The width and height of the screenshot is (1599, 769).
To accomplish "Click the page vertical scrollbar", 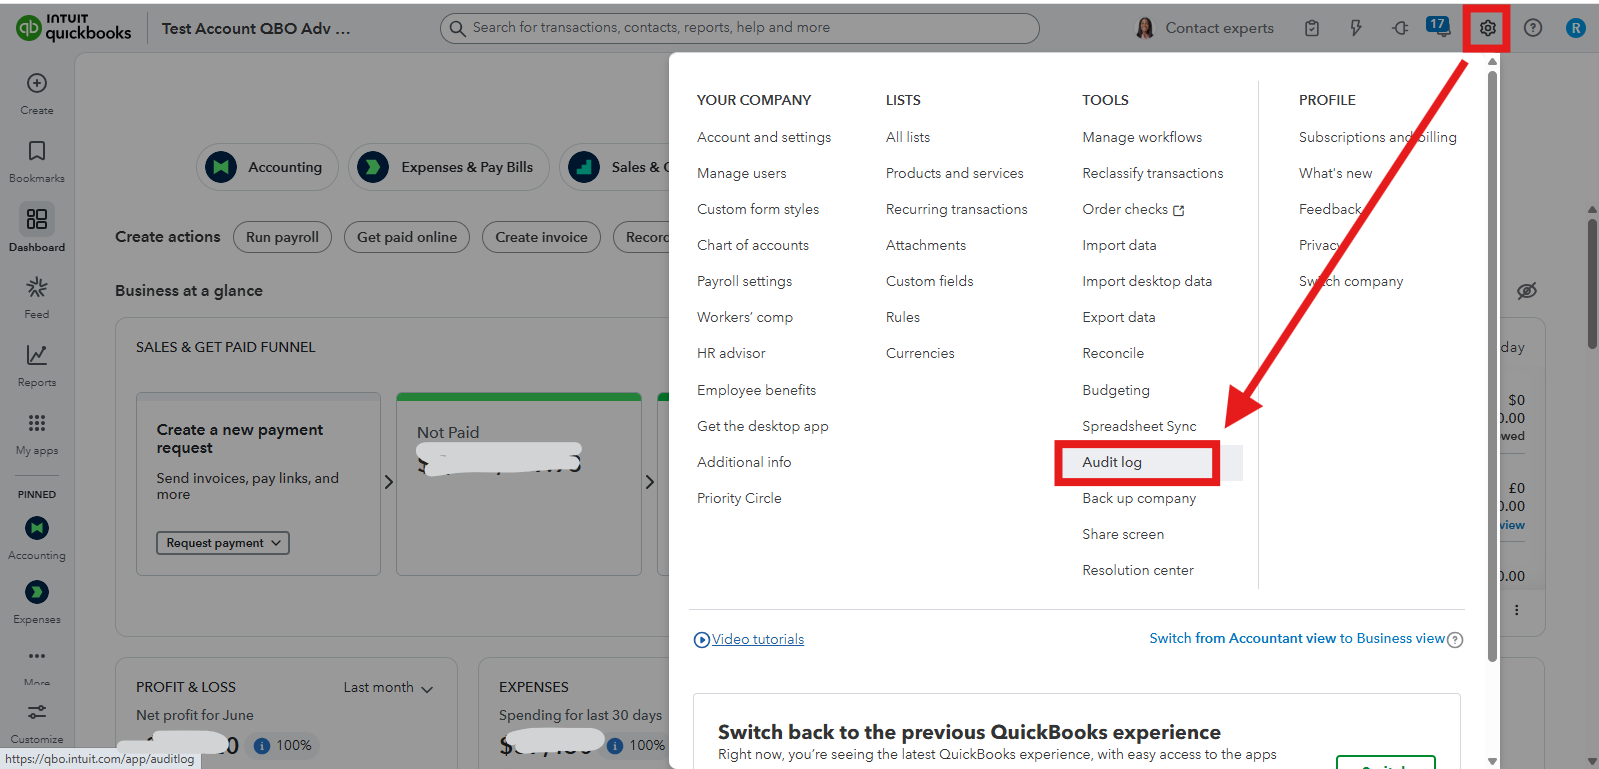I will [x=1592, y=285].
